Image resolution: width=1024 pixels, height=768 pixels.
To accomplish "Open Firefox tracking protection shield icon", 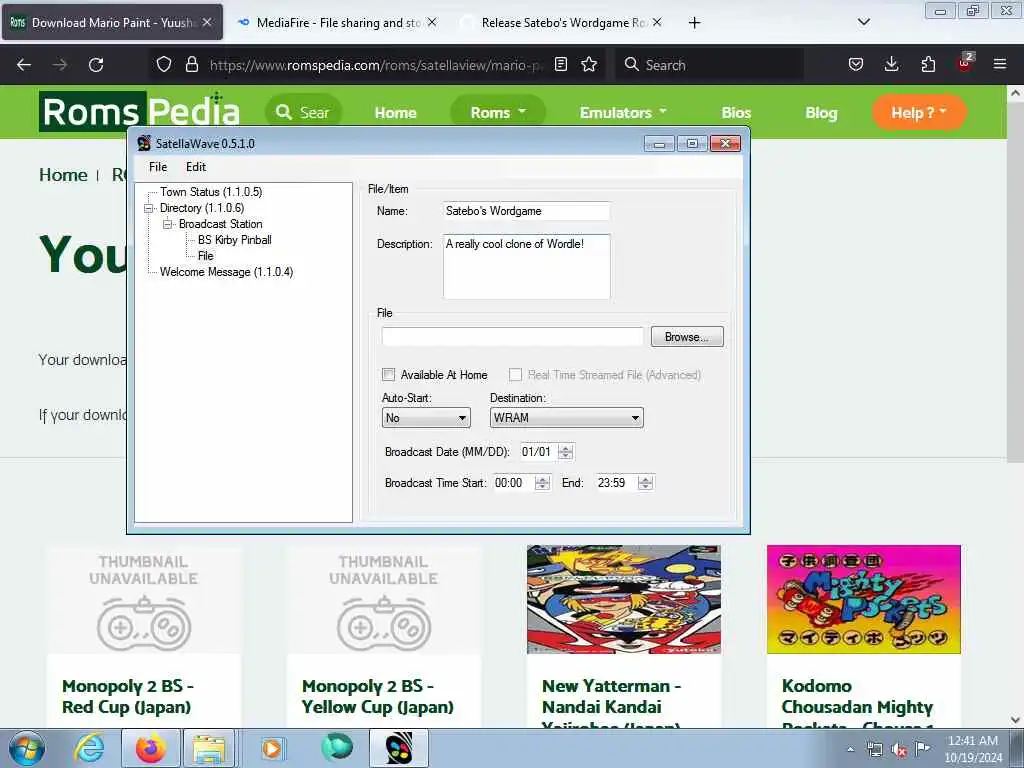I will (164, 64).
